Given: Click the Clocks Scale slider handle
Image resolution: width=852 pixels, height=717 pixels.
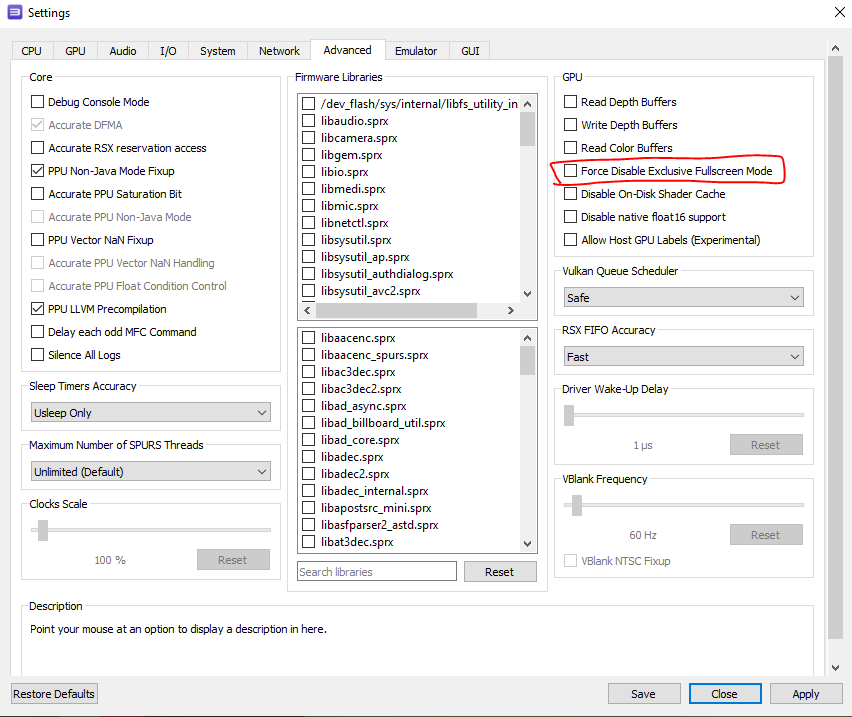Looking at the screenshot, I should click(x=43, y=530).
